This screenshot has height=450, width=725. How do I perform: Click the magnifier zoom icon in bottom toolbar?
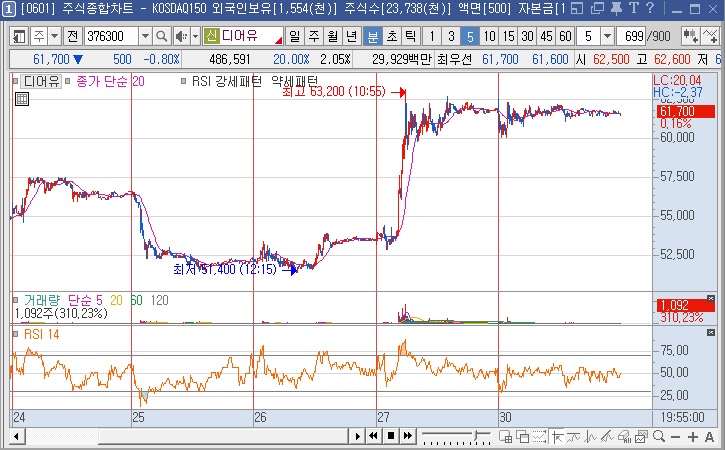coord(659,436)
